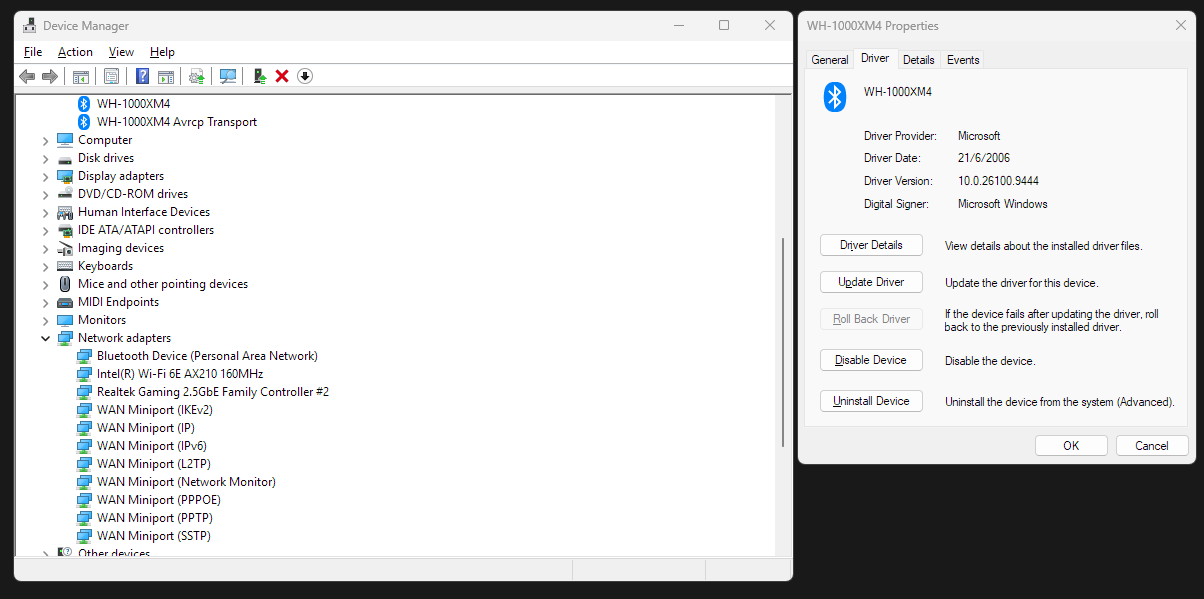Image resolution: width=1204 pixels, height=599 pixels.
Task: Click the Device Manager vertical scrollbar
Action: point(783,342)
